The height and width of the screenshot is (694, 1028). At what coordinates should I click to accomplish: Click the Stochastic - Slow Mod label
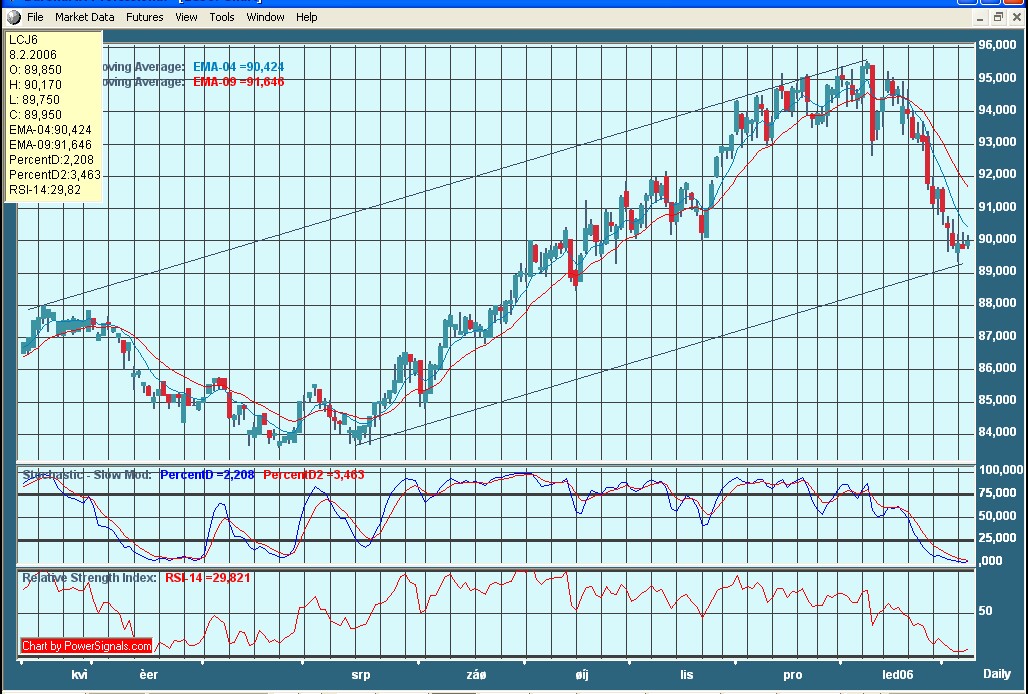[87, 474]
